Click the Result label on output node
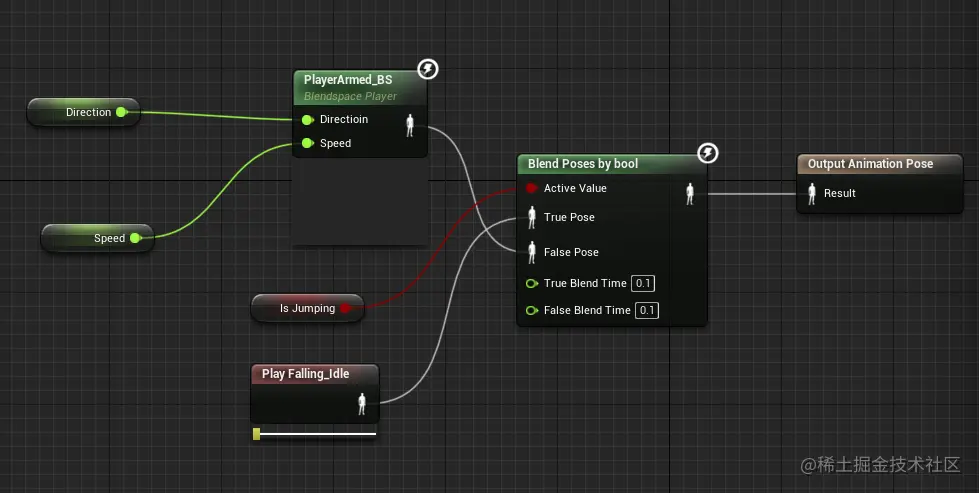Screen dimensions: 979x493 click(x=839, y=193)
